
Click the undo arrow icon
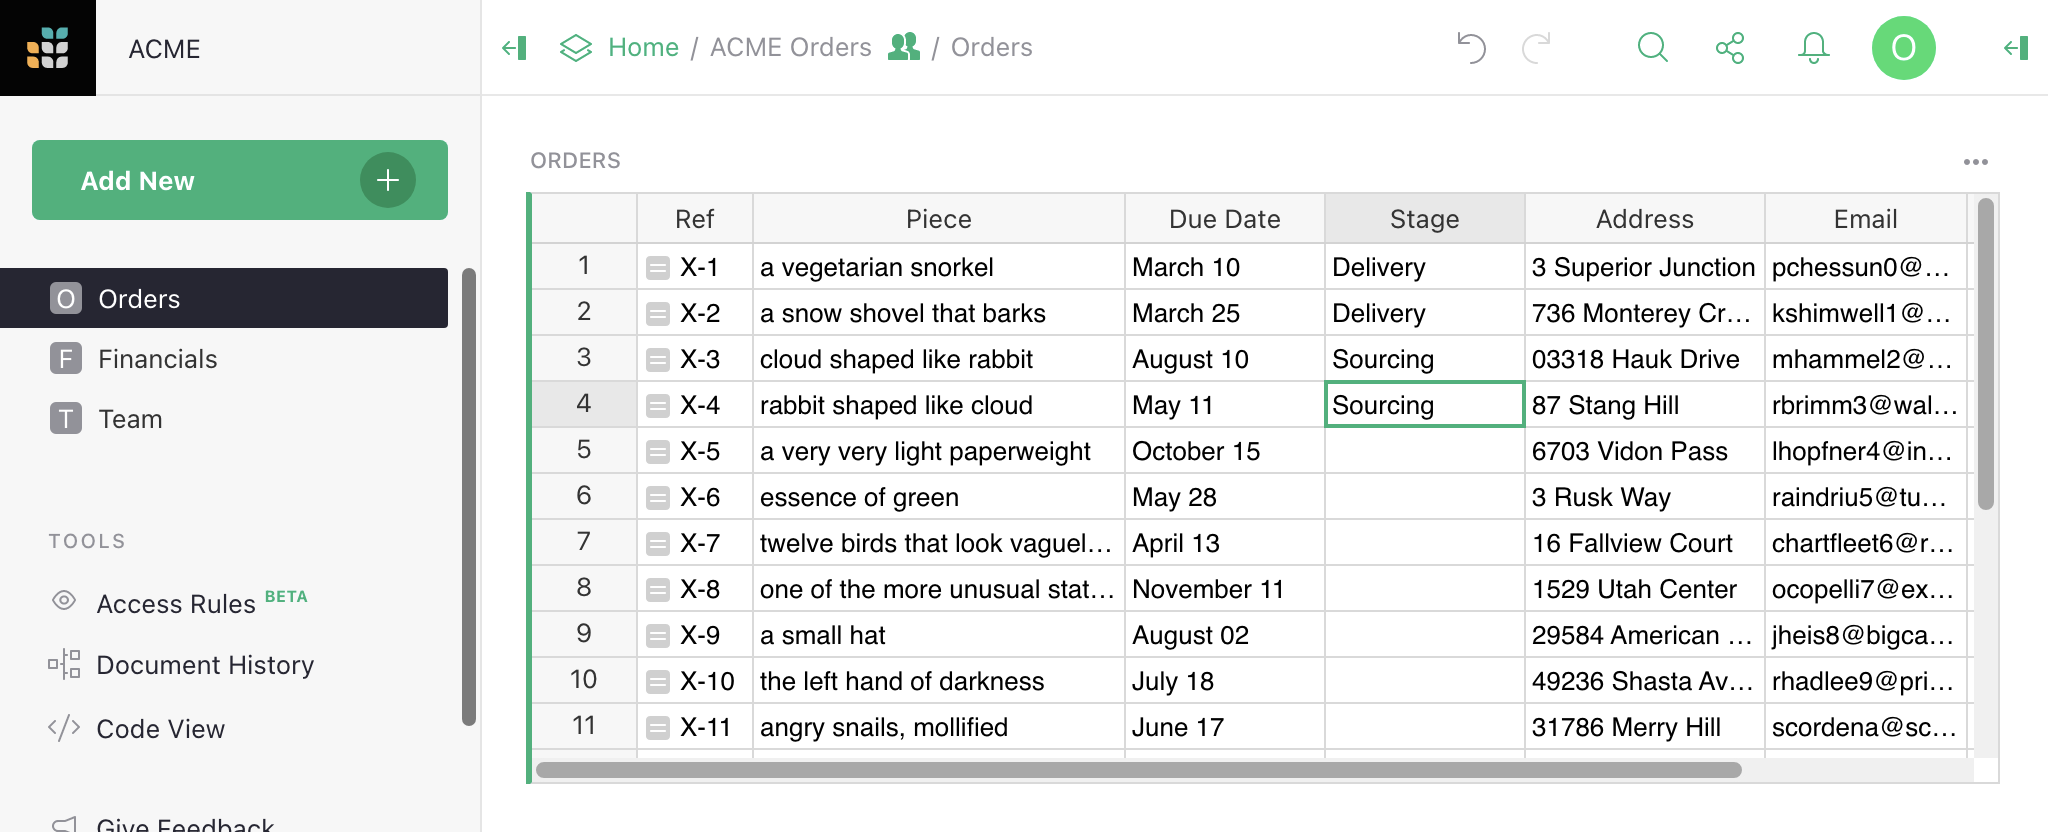[1471, 48]
